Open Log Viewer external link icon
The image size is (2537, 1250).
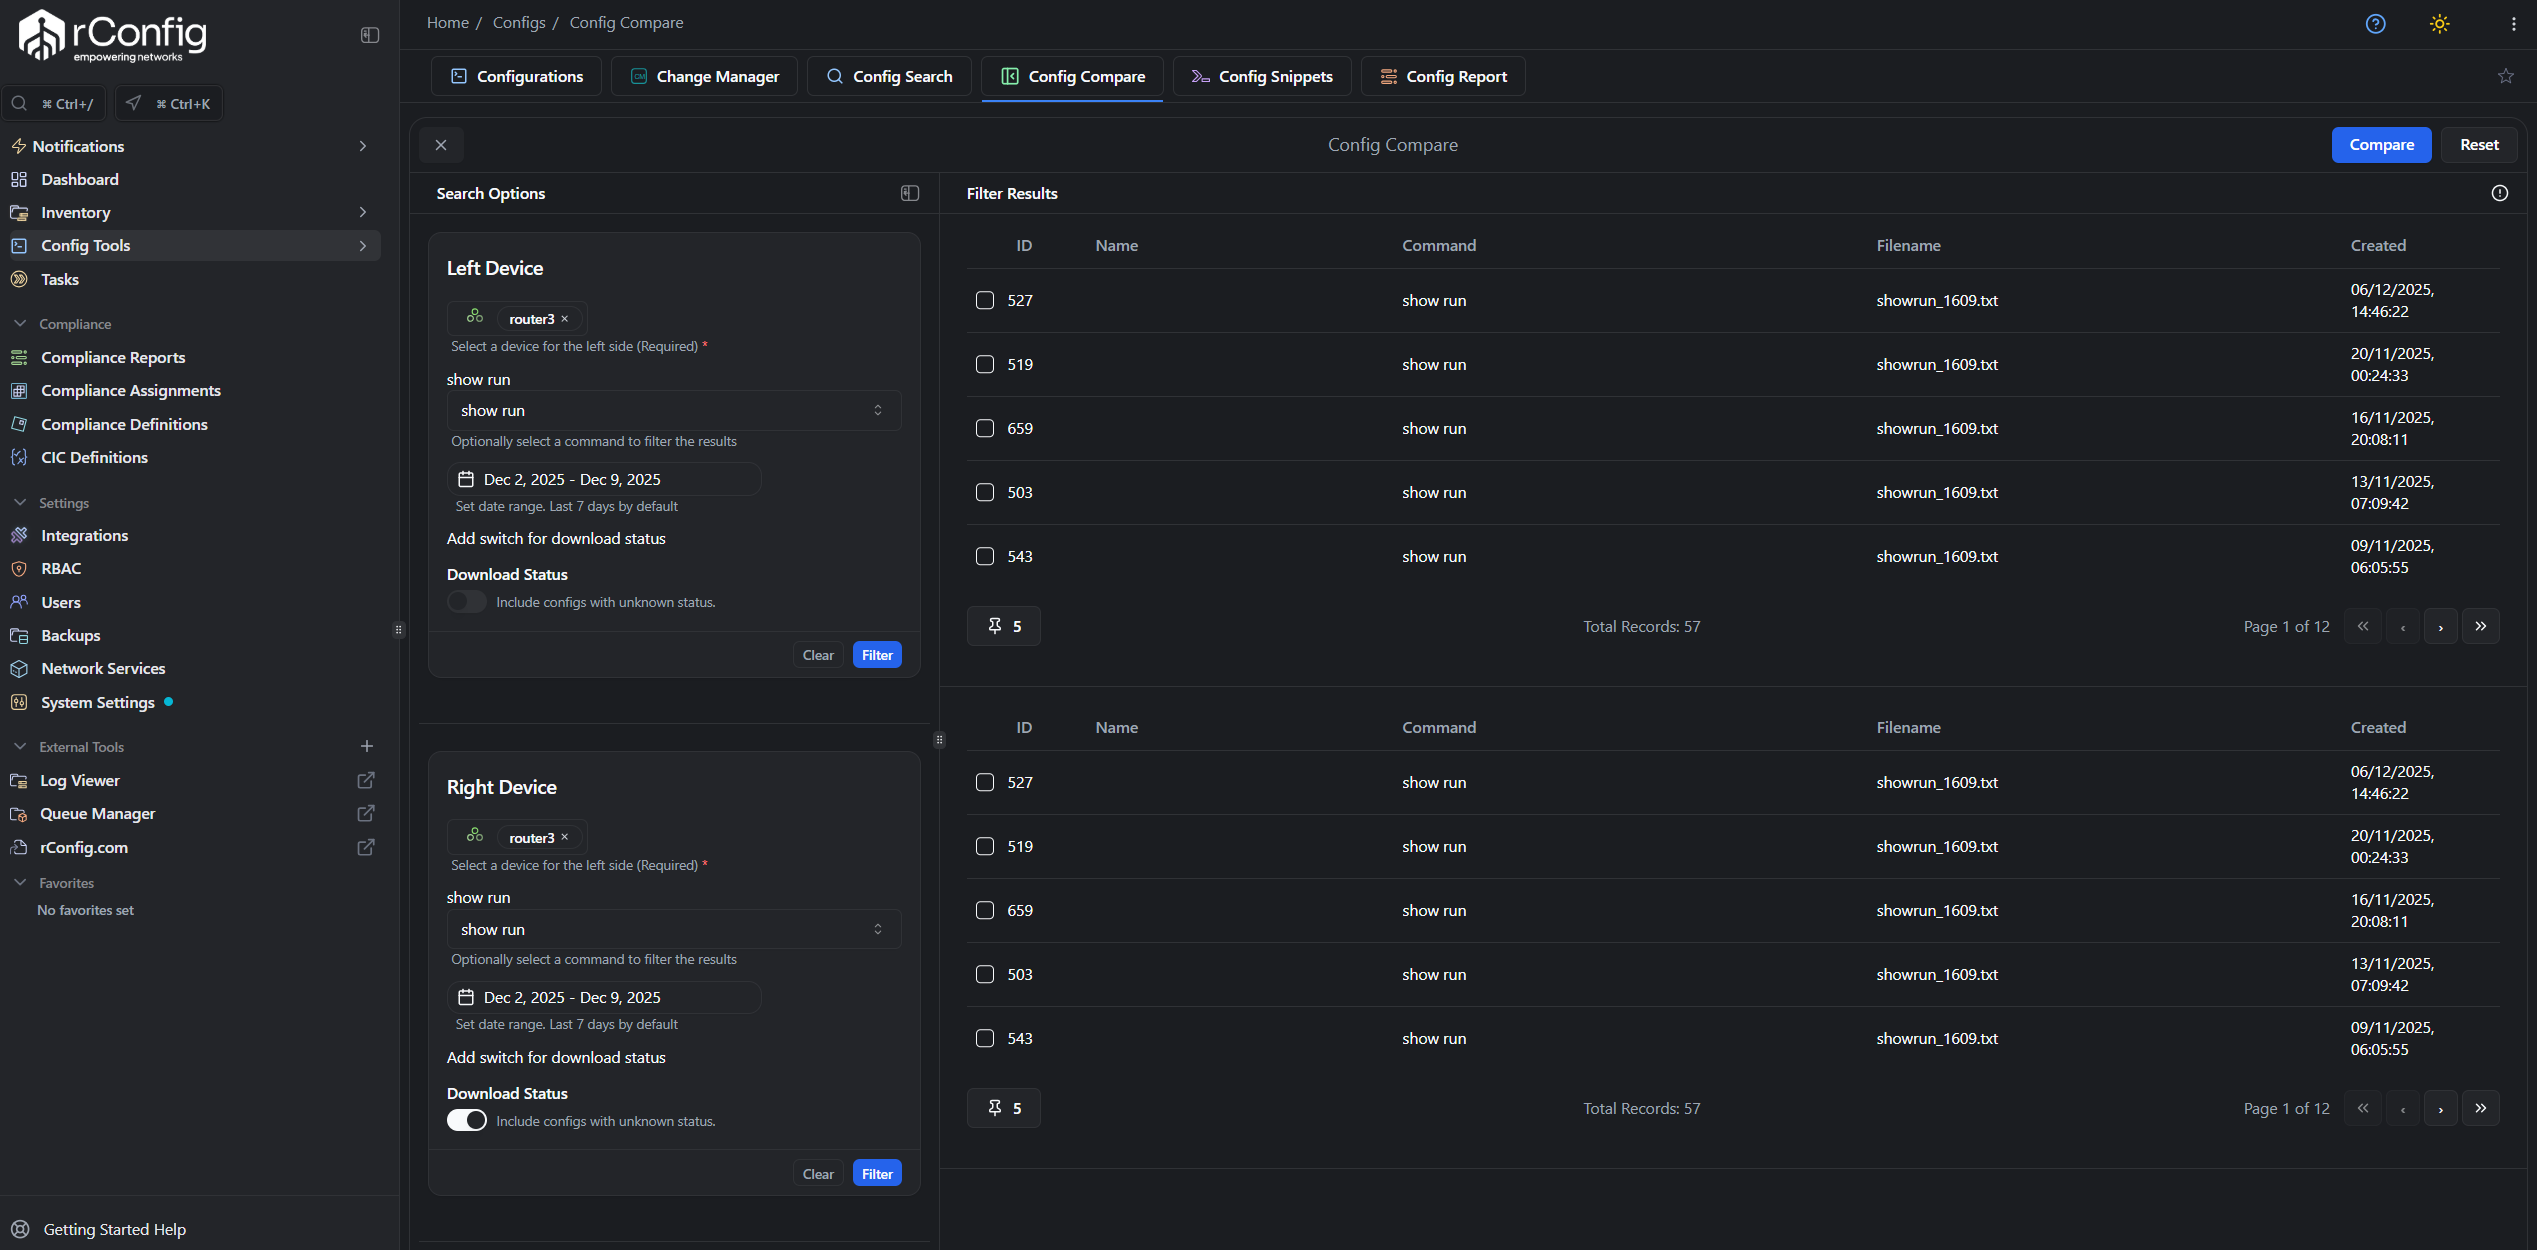pos(366,780)
